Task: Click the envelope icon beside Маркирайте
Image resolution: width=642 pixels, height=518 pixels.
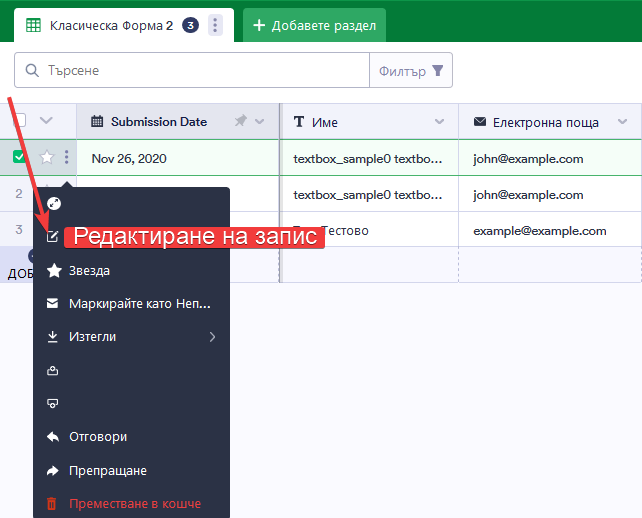Action: (52, 303)
